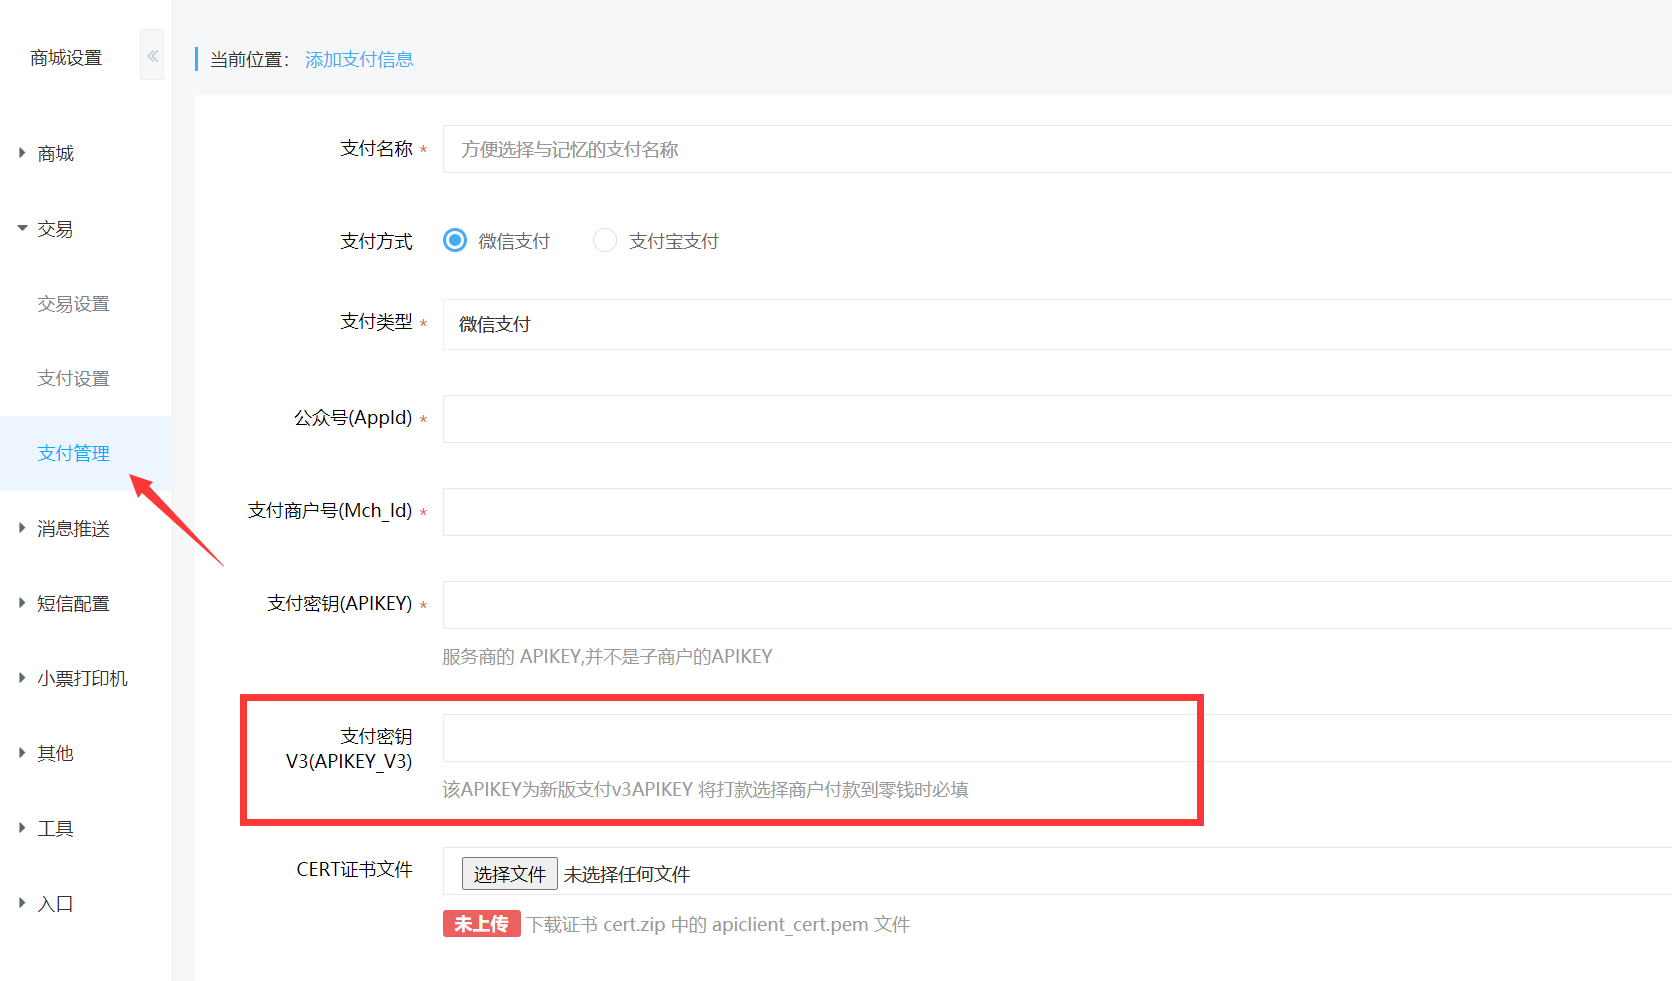1672x981 pixels.
Task: Focus the 支付密钥(APIKEY) input field
Action: (1057, 605)
